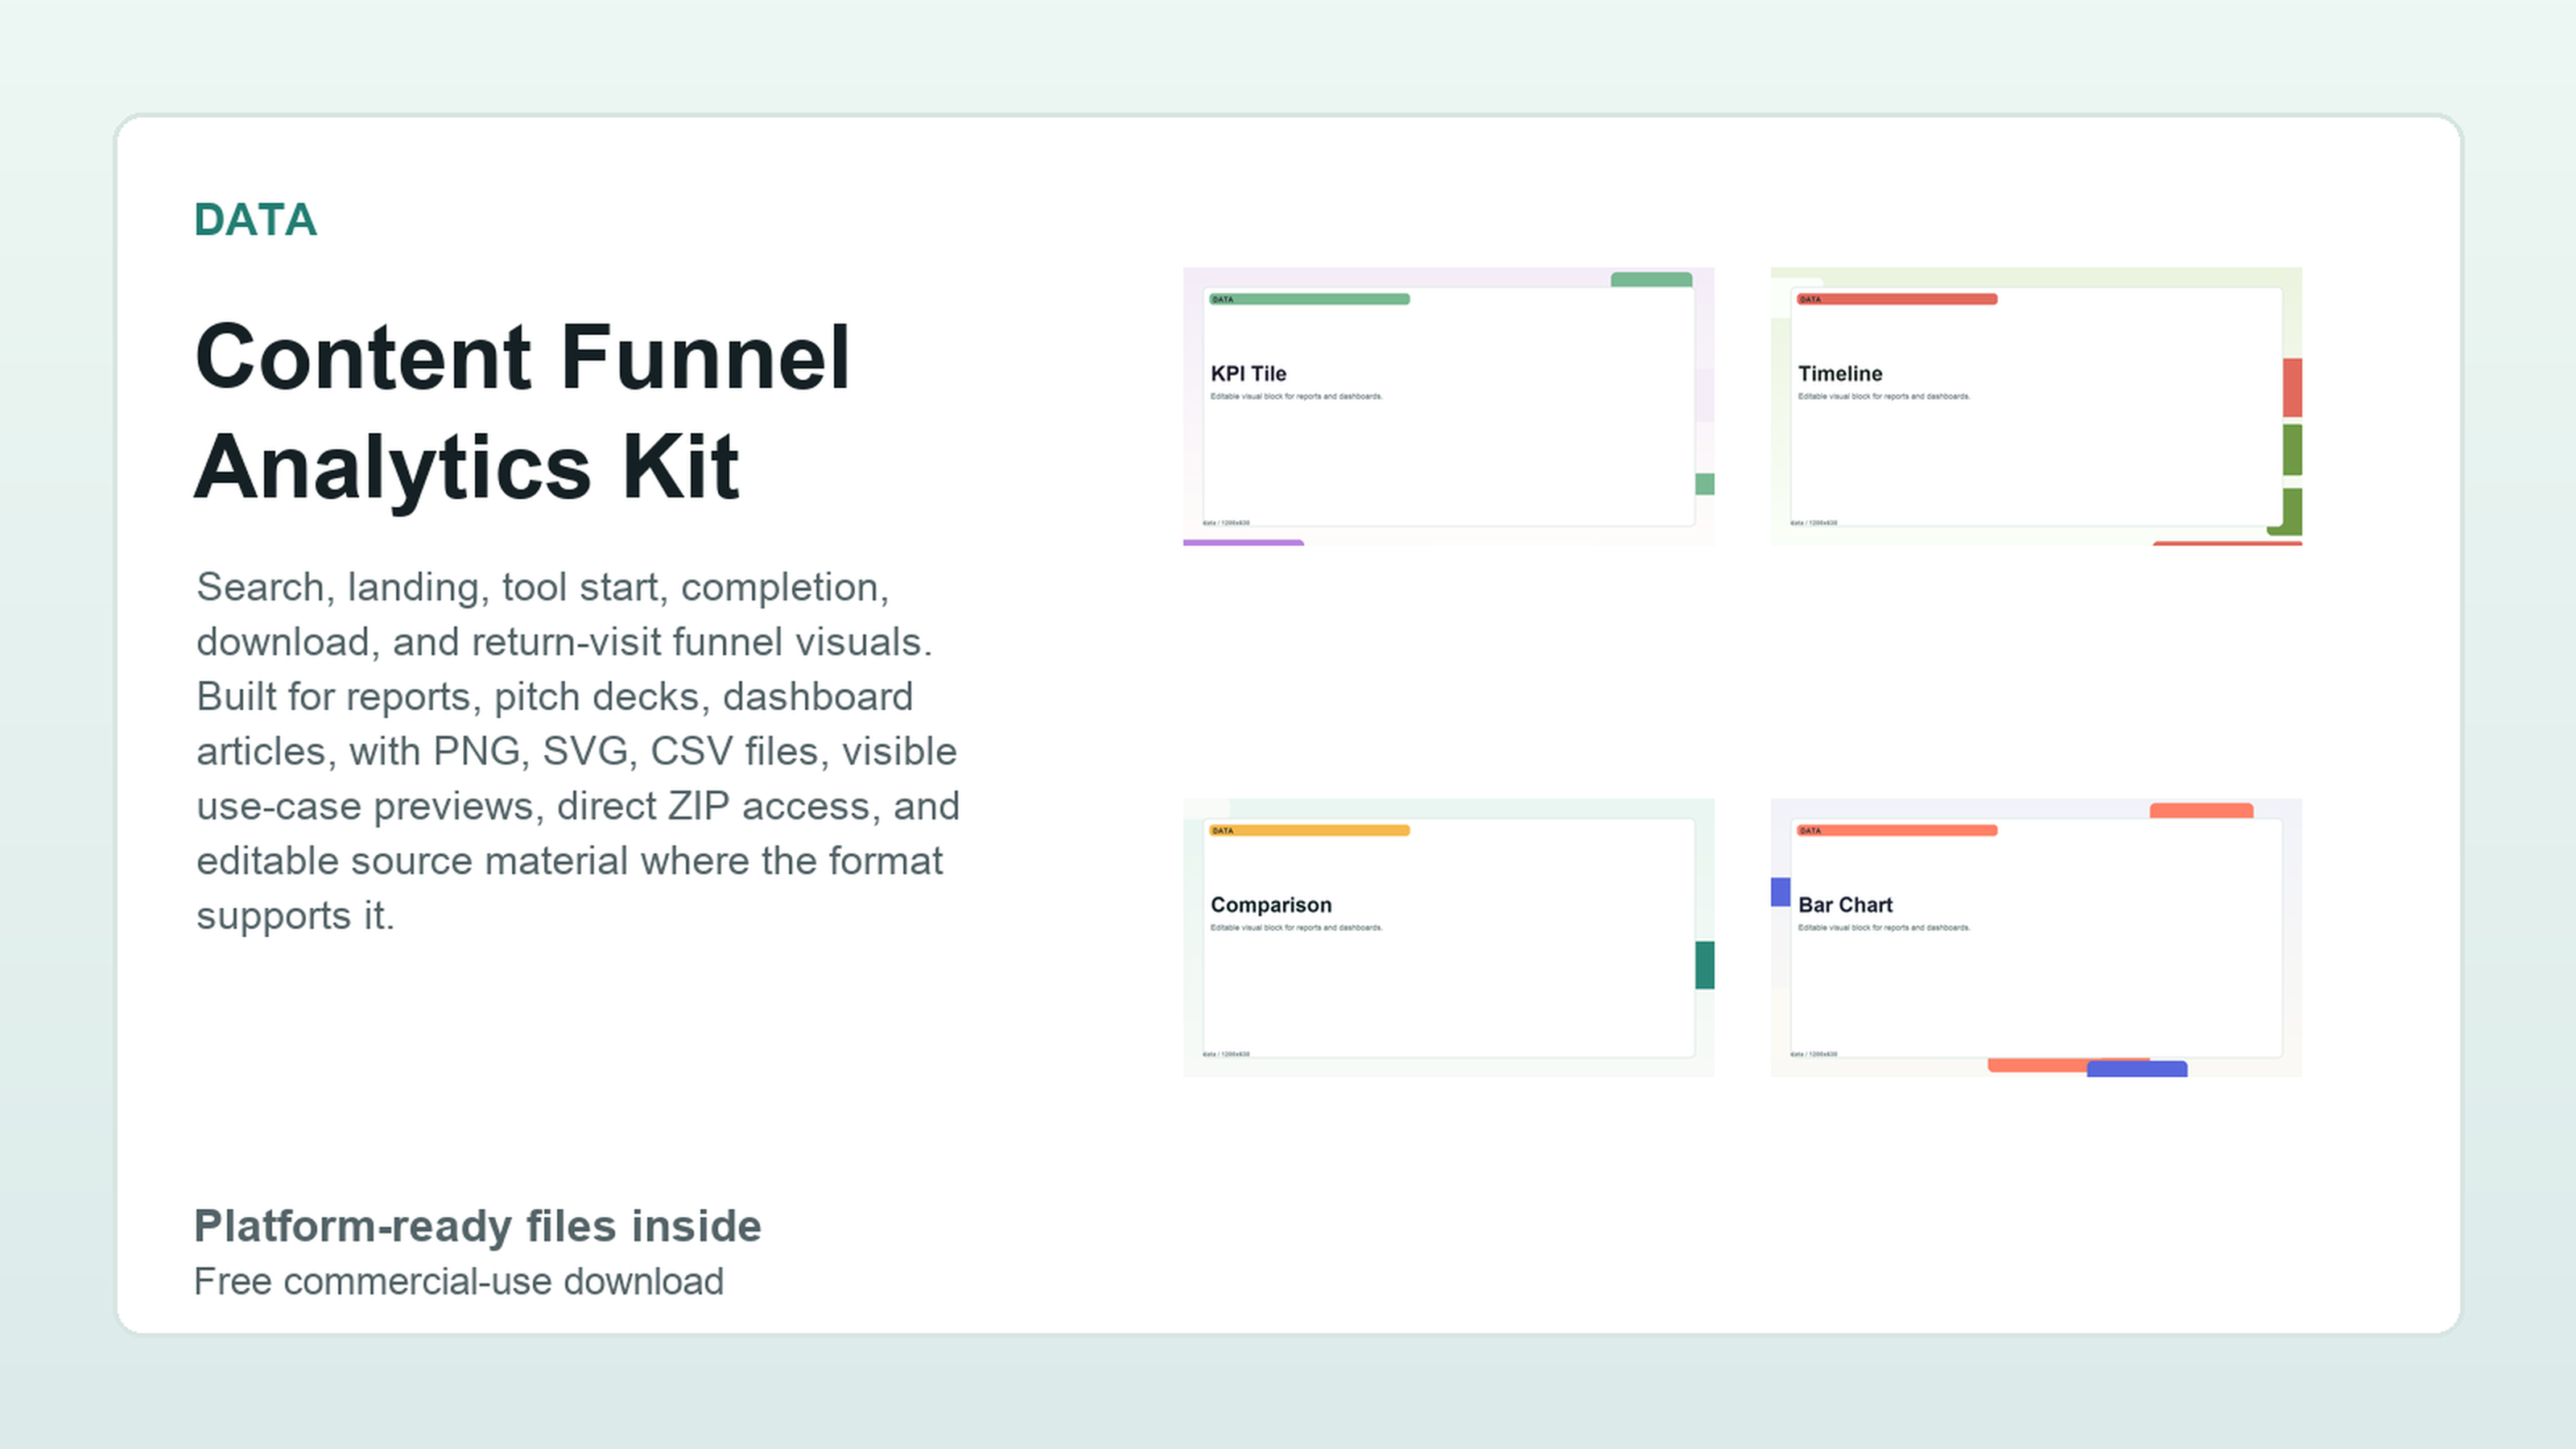Click the red DATA bar in Timeline
Screen dimensions: 2576x1449
pos(1897,299)
